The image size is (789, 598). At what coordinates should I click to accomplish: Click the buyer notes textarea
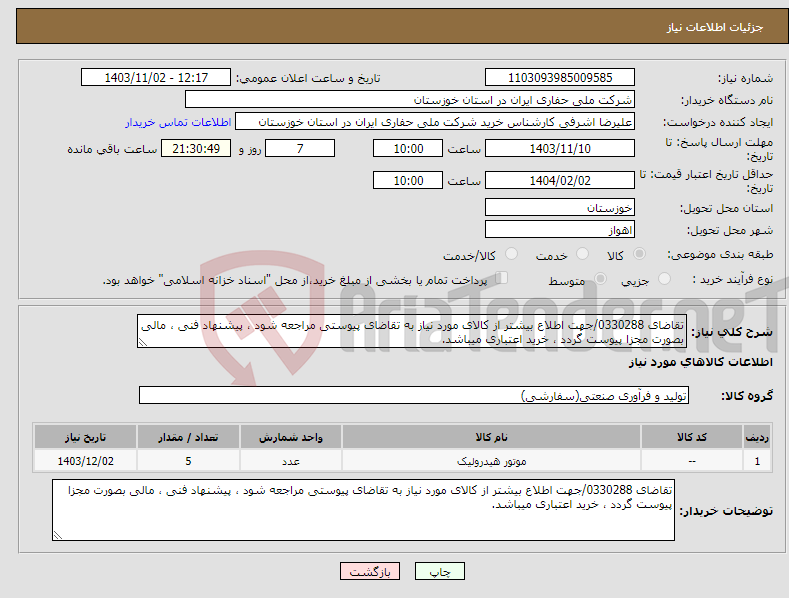click(363, 510)
